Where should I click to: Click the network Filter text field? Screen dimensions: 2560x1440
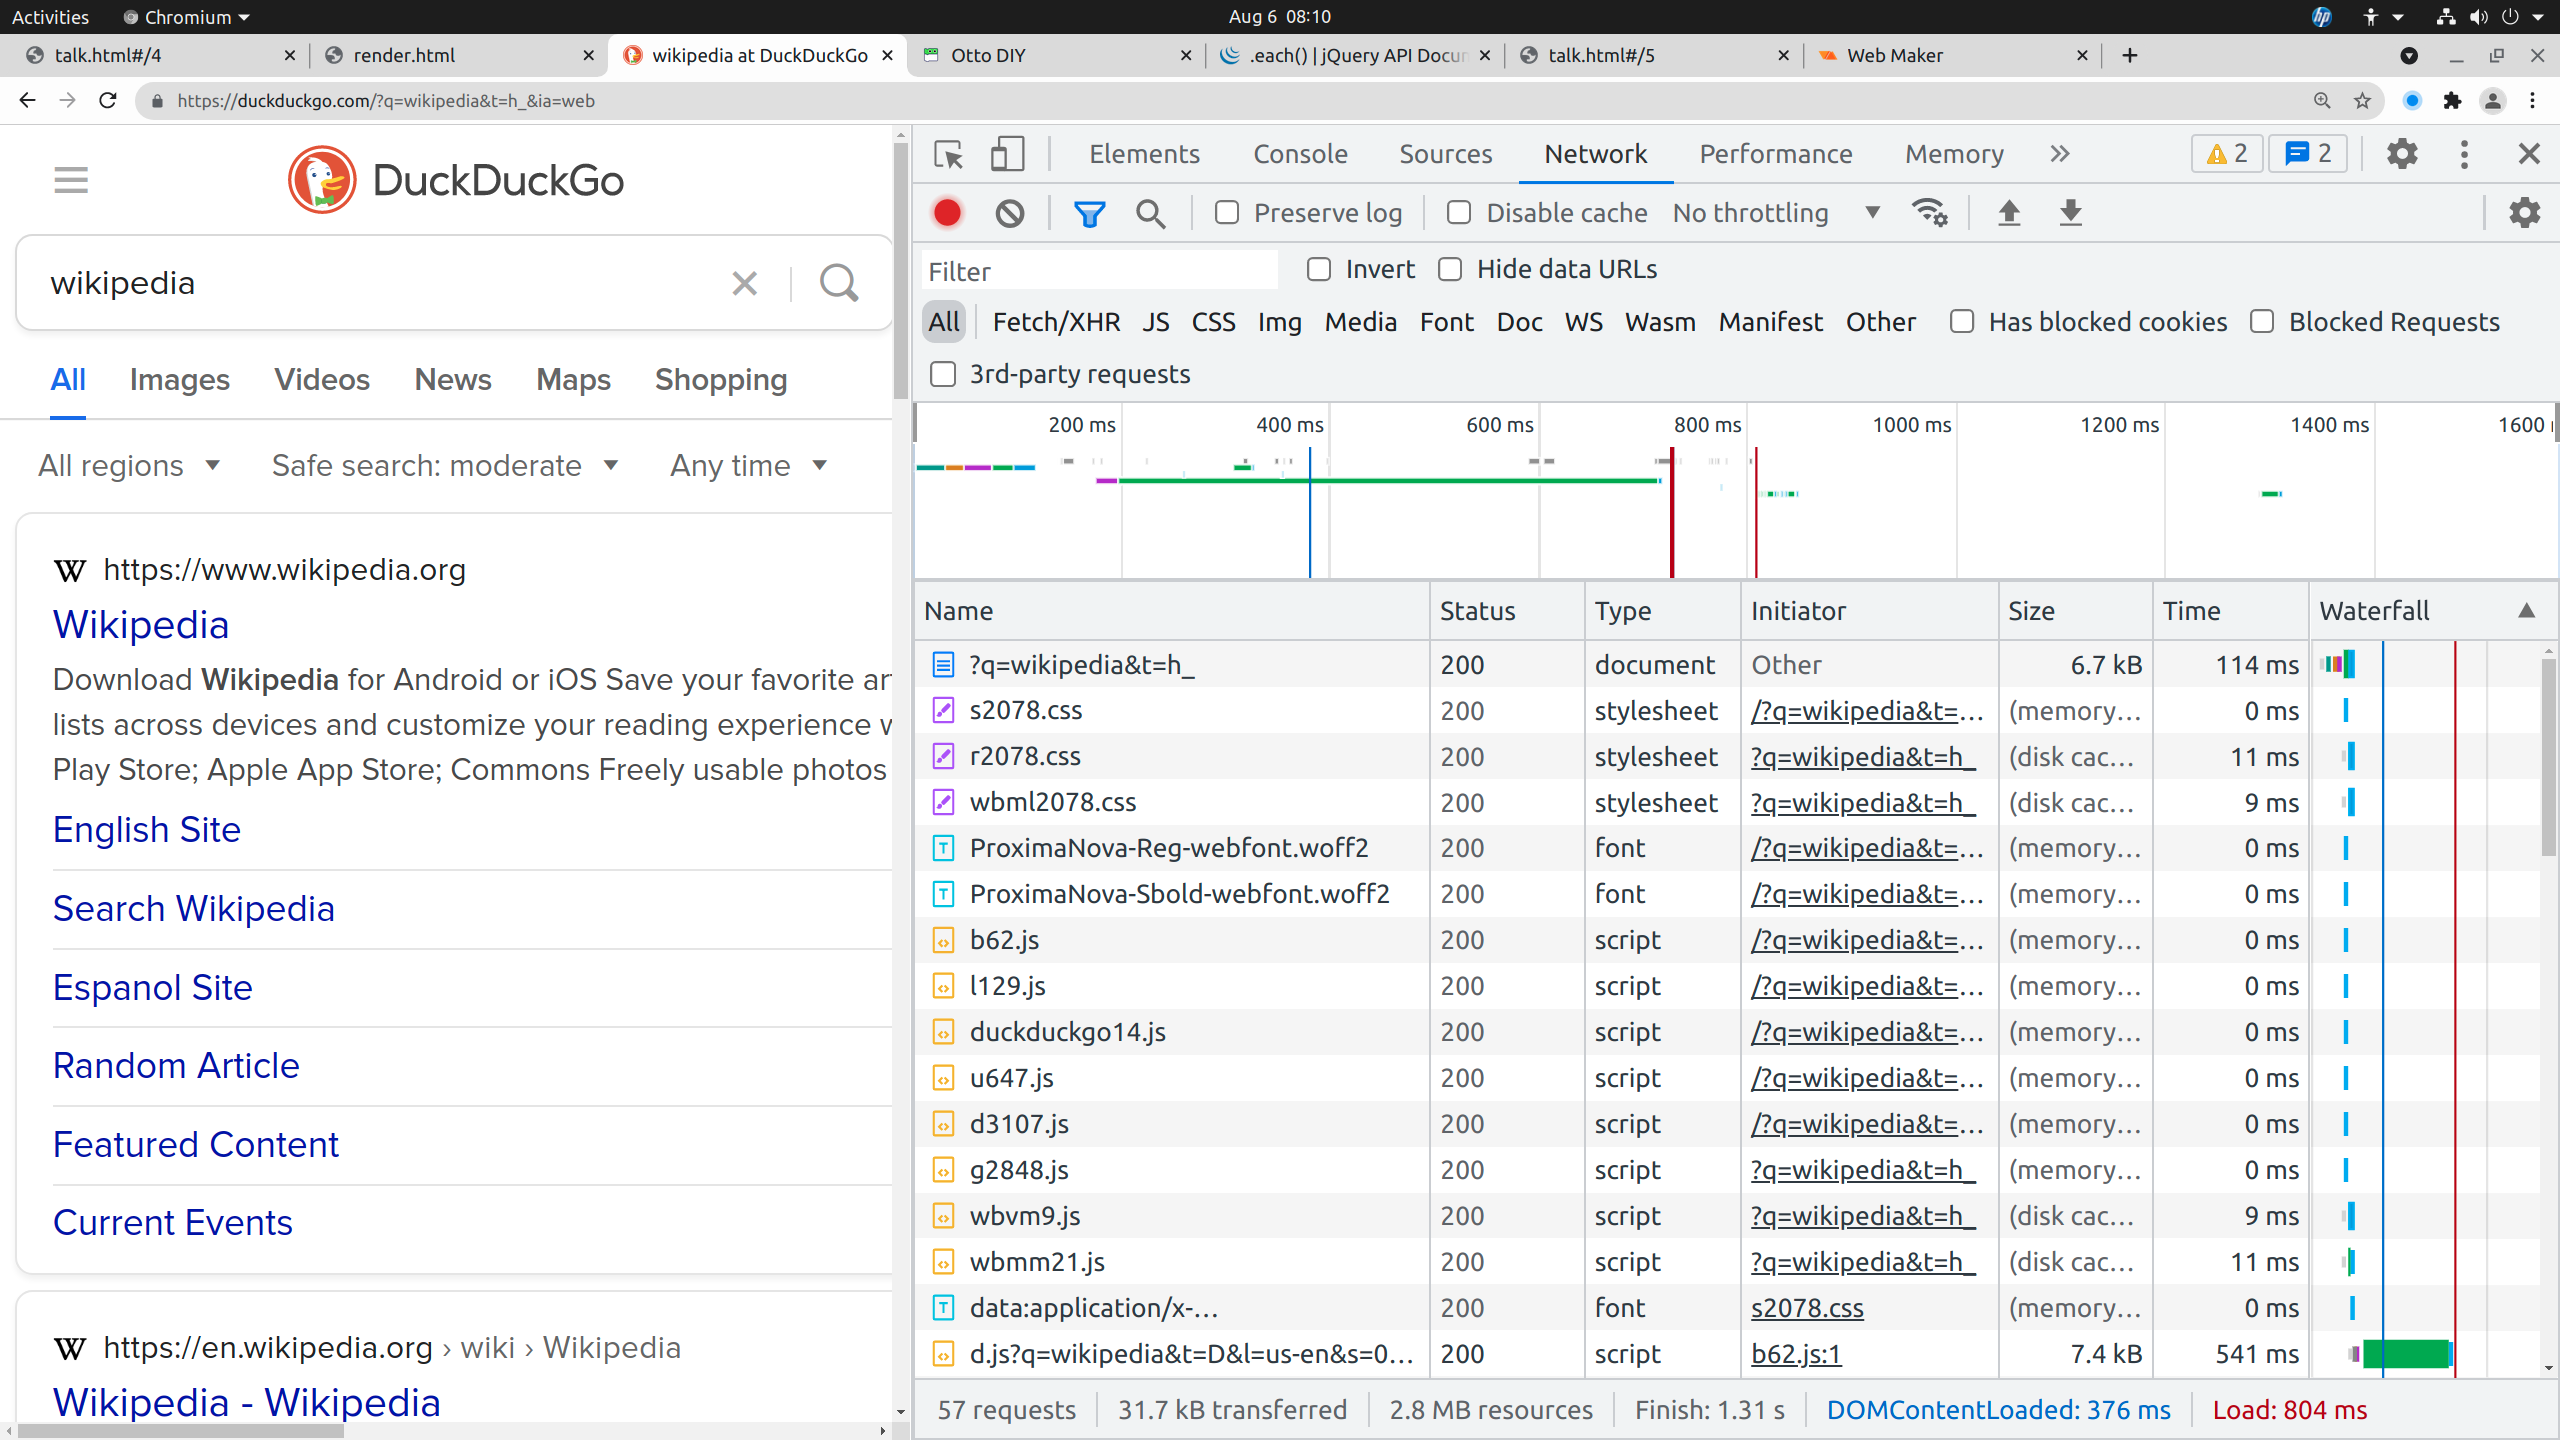click(1098, 271)
